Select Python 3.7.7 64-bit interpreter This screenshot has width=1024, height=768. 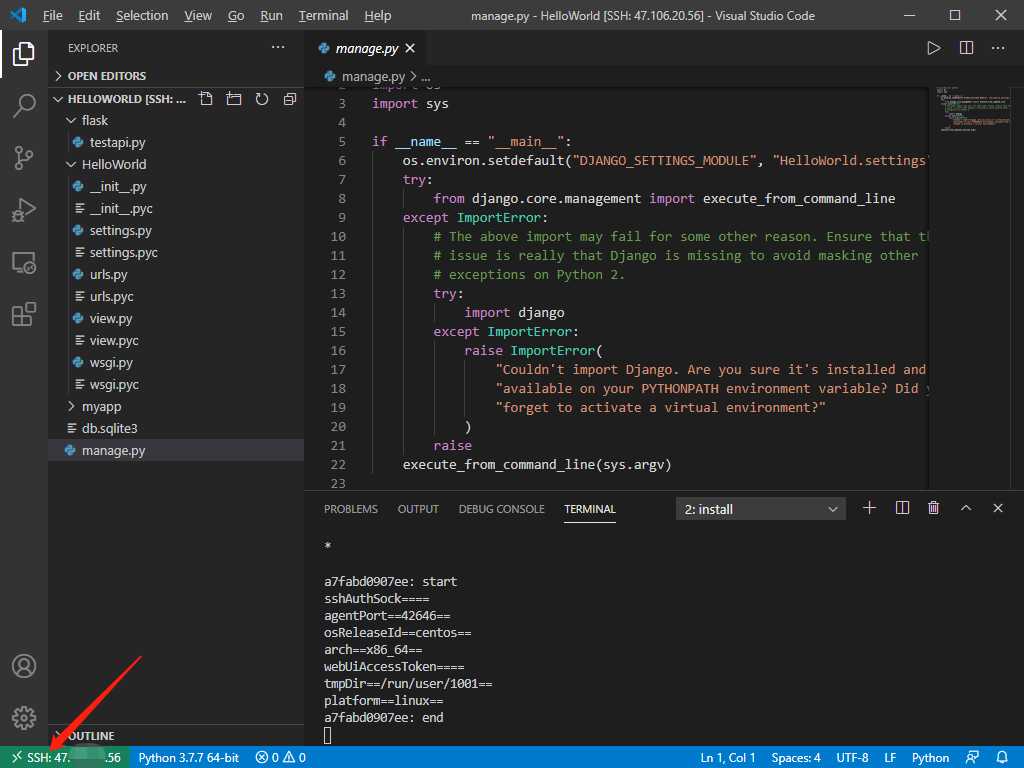coord(189,758)
